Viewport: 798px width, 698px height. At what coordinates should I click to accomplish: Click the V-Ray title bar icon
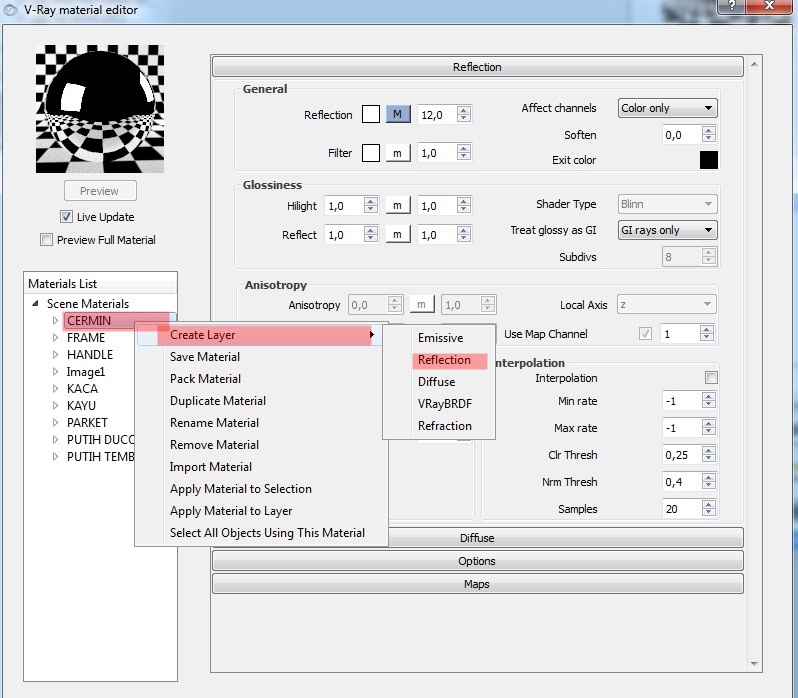[x=10, y=10]
